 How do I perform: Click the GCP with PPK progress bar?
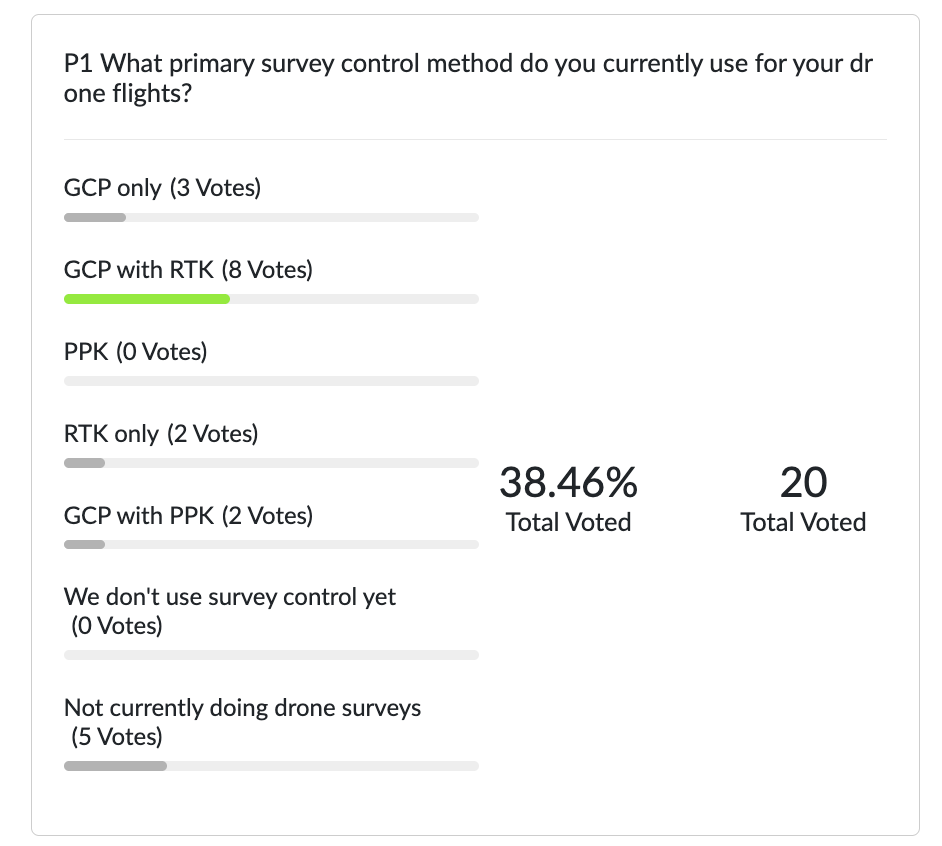[x=271, y=545]
